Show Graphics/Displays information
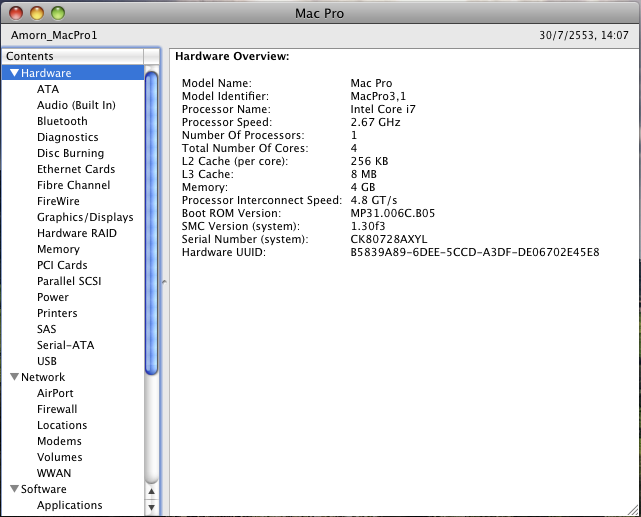The height and width of the screenshot is (517, 641). pyautogui.click(x=85, y=217)
